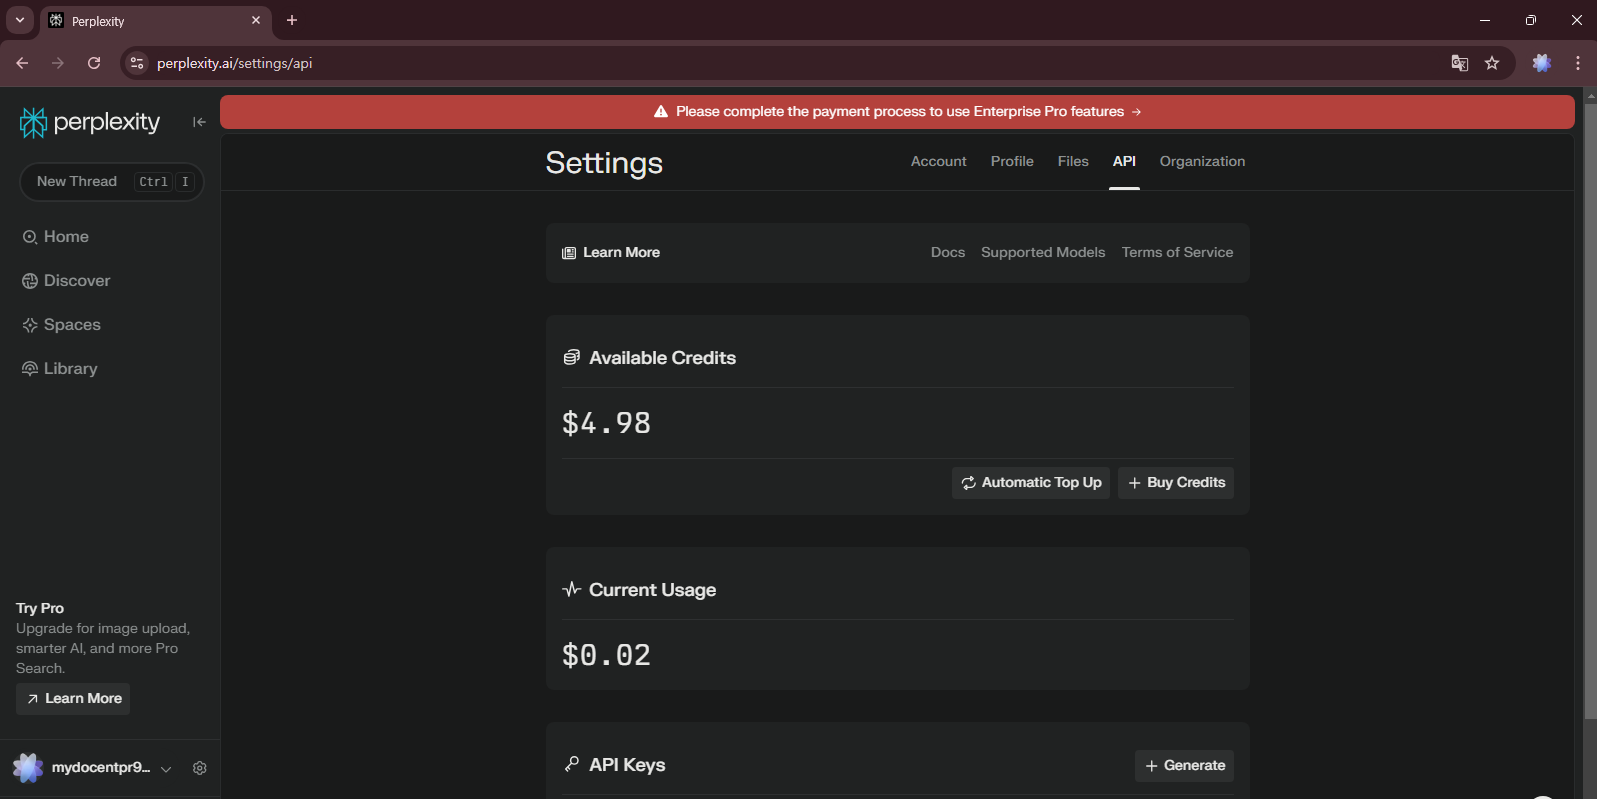
Task: Go to Spaces in the sidebar
Action: click(x=61, y=325)
